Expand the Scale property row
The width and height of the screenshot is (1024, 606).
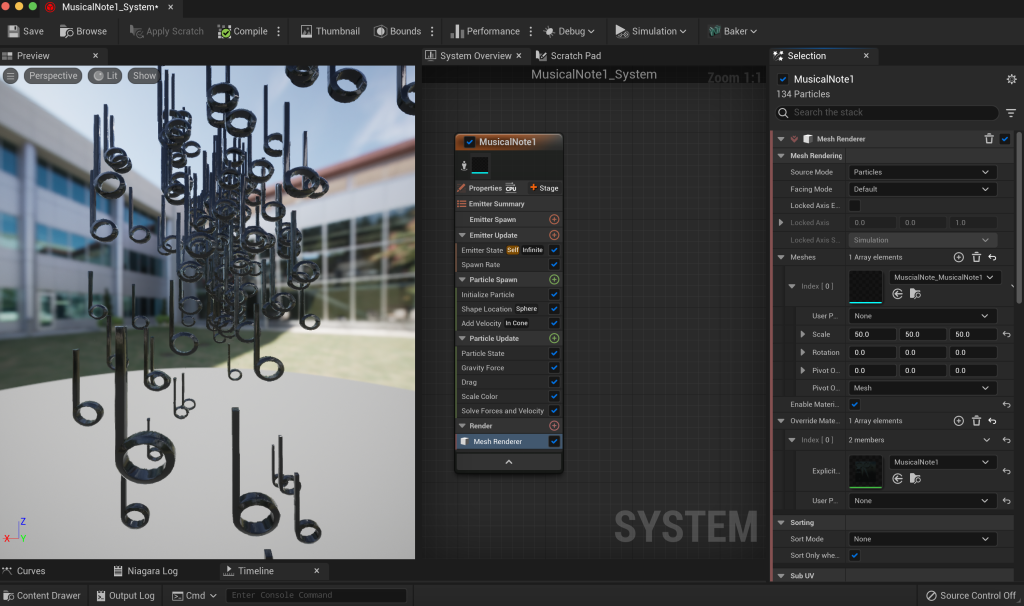tap(803, 334)
